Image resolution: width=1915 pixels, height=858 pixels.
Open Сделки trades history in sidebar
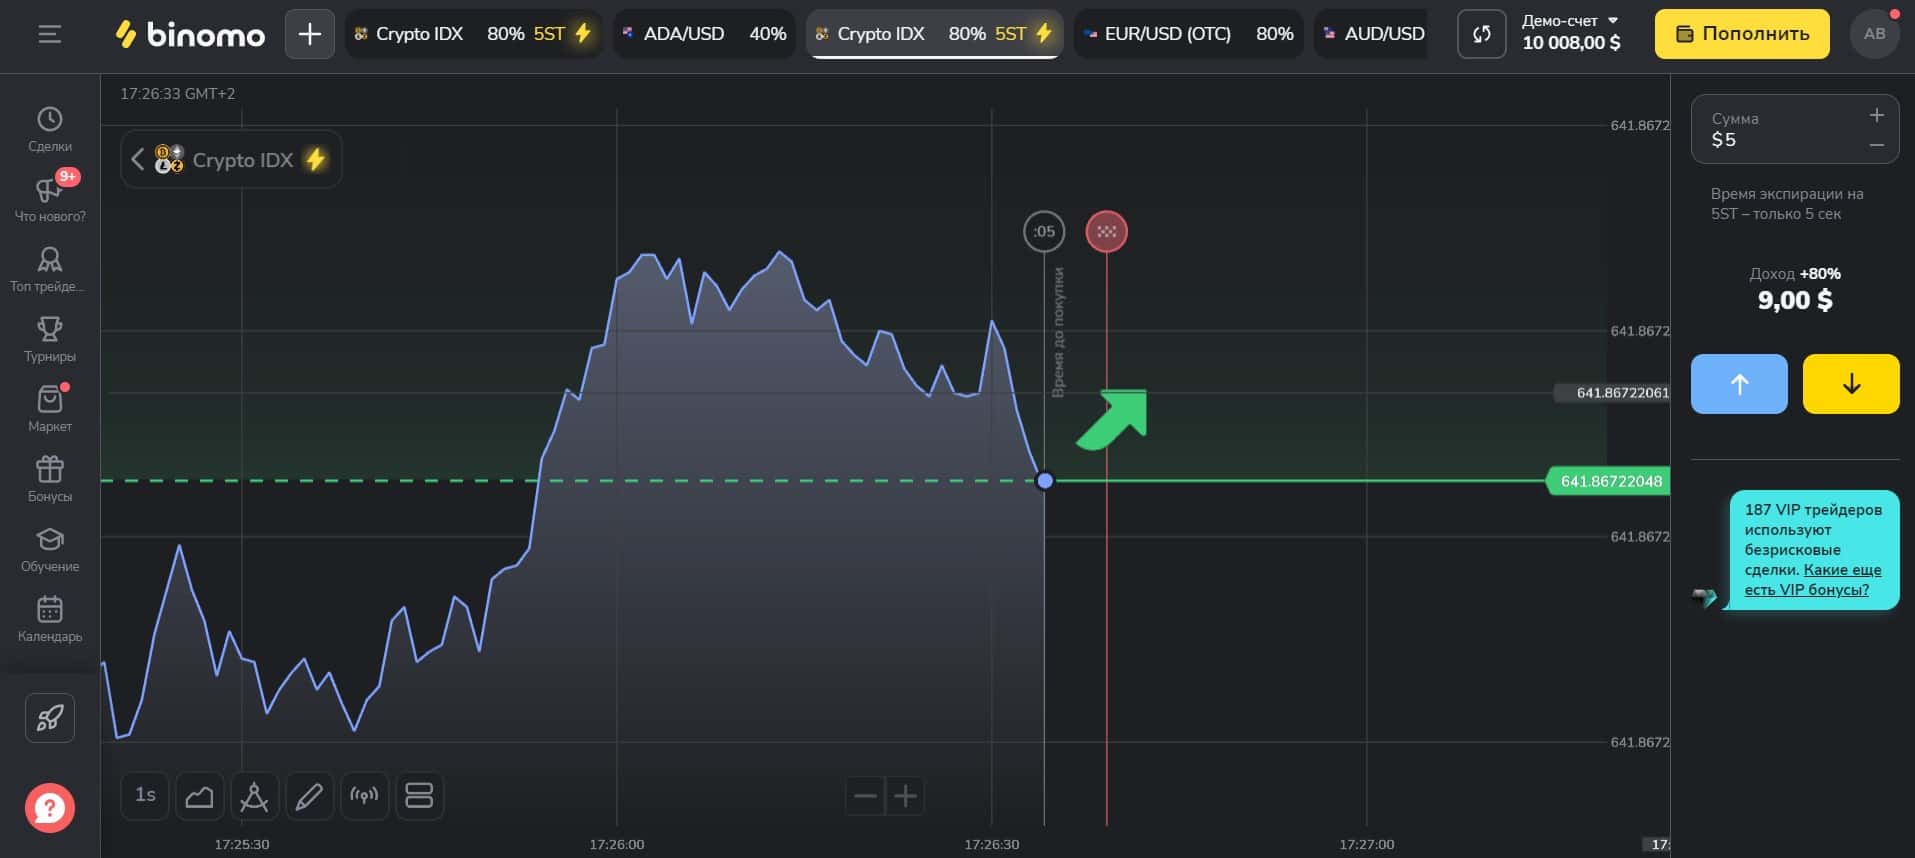coord(50,130)
